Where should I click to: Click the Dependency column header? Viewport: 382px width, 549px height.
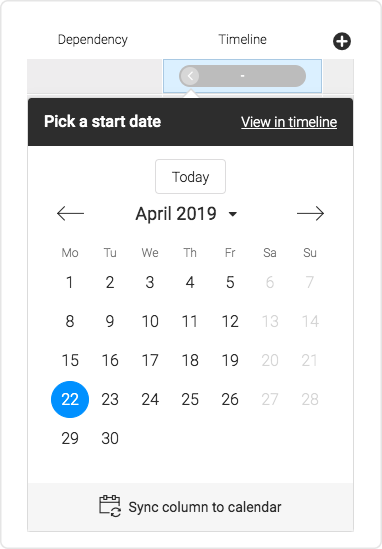coord(93,40)
